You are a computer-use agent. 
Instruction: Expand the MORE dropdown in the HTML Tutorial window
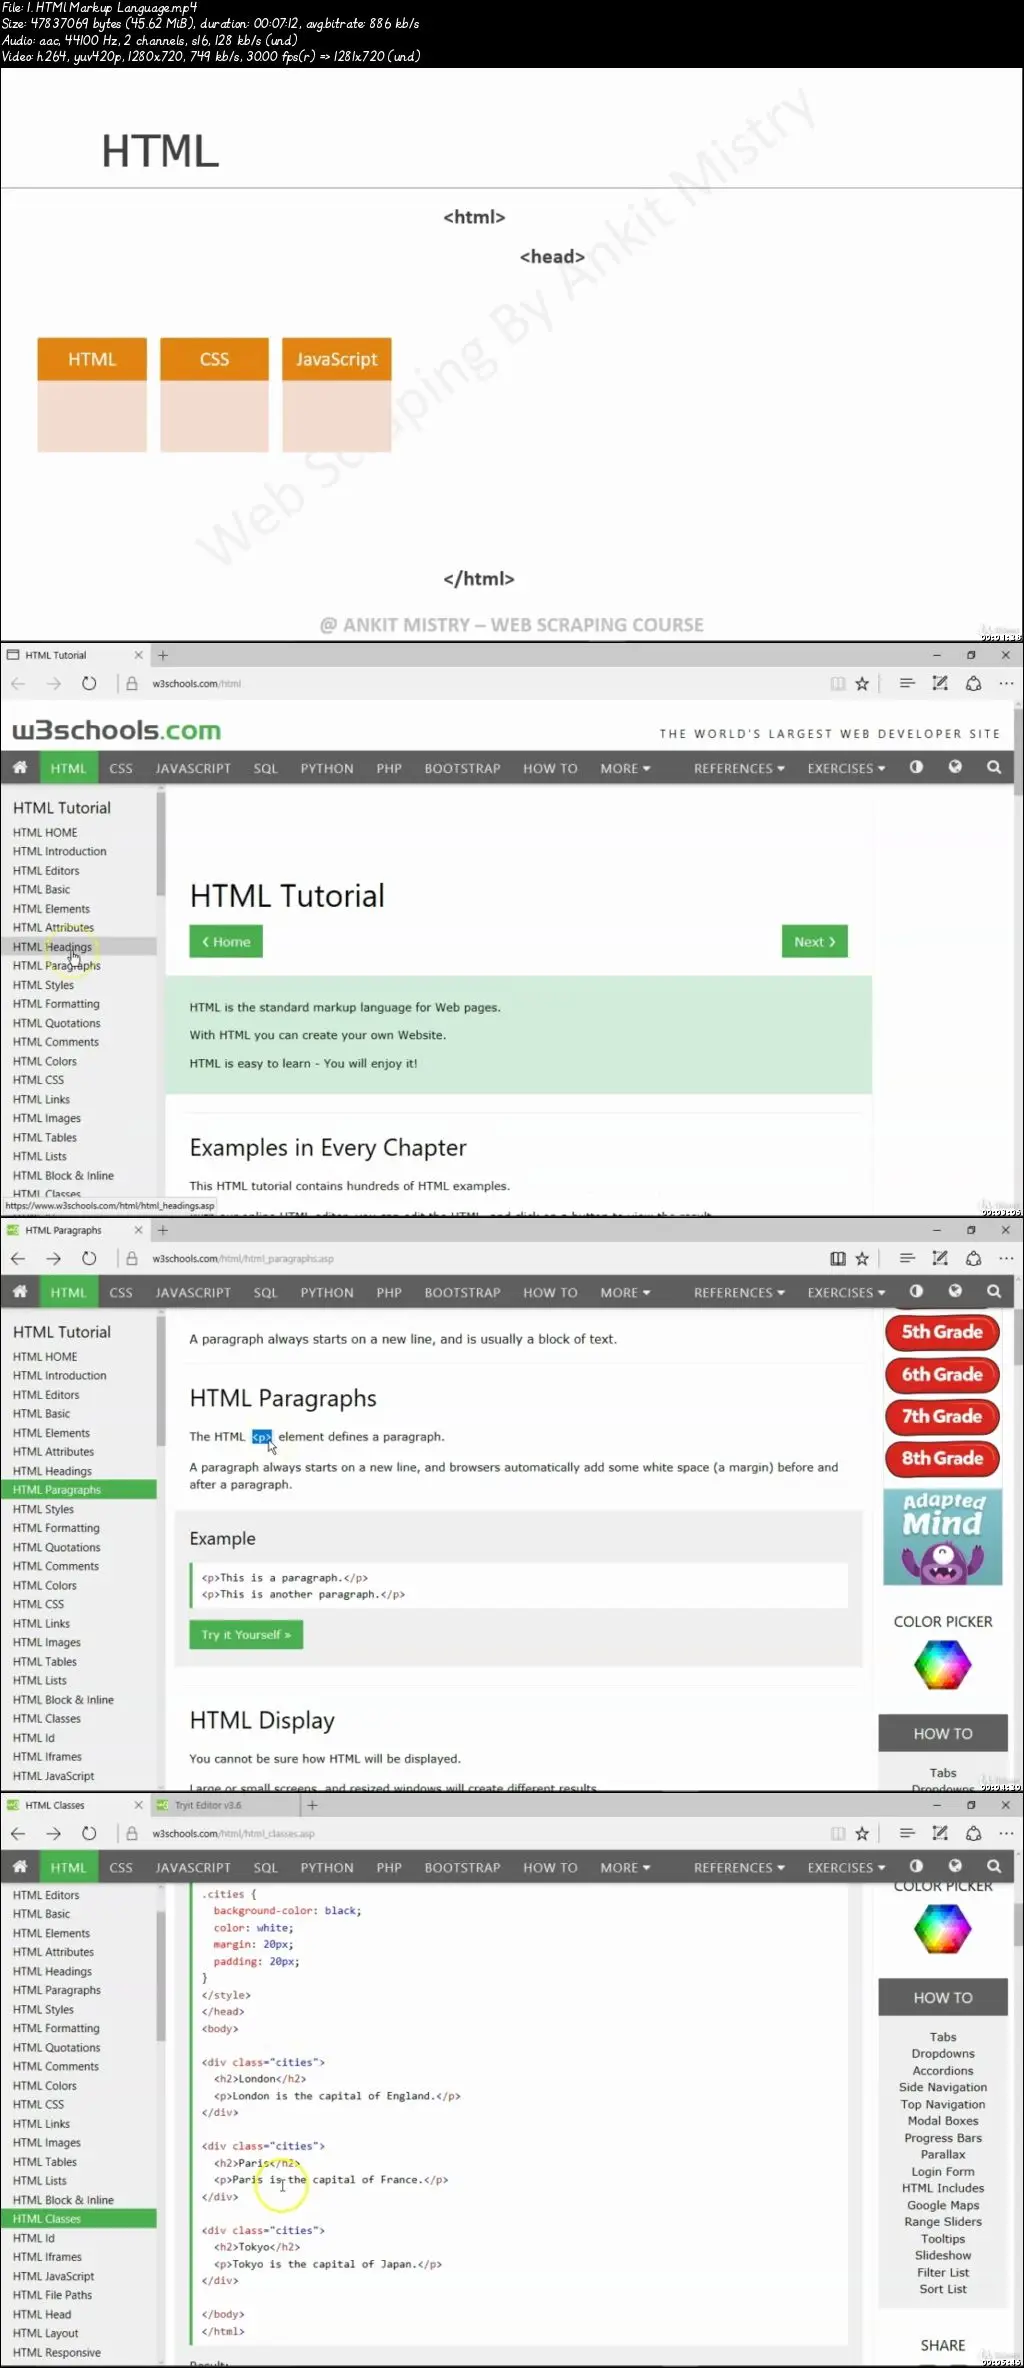pyautogui.click(x=625, y=768)
